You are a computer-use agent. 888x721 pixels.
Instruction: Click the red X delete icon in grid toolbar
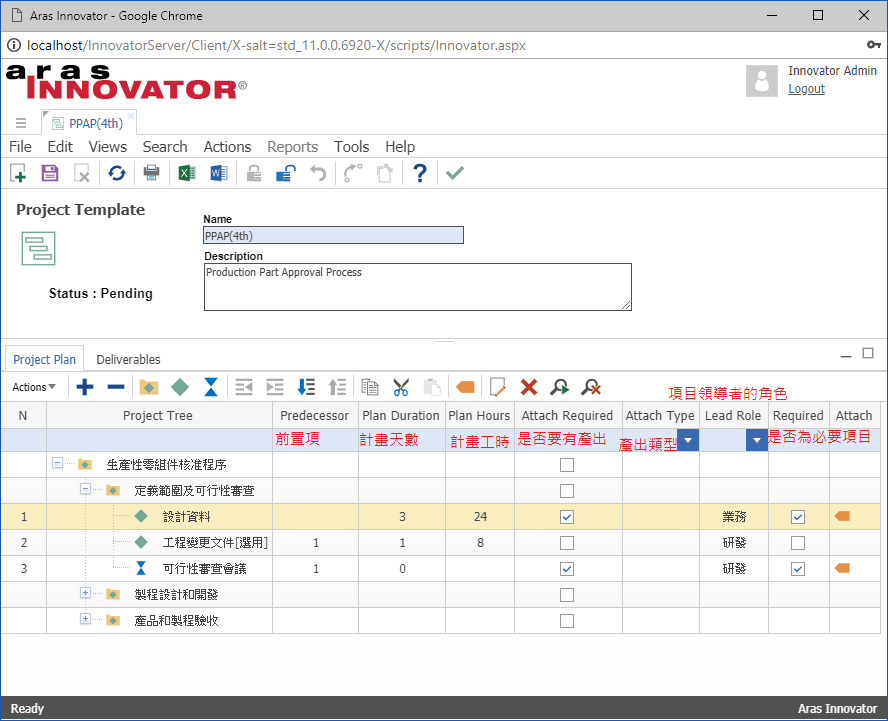point(529,387)
